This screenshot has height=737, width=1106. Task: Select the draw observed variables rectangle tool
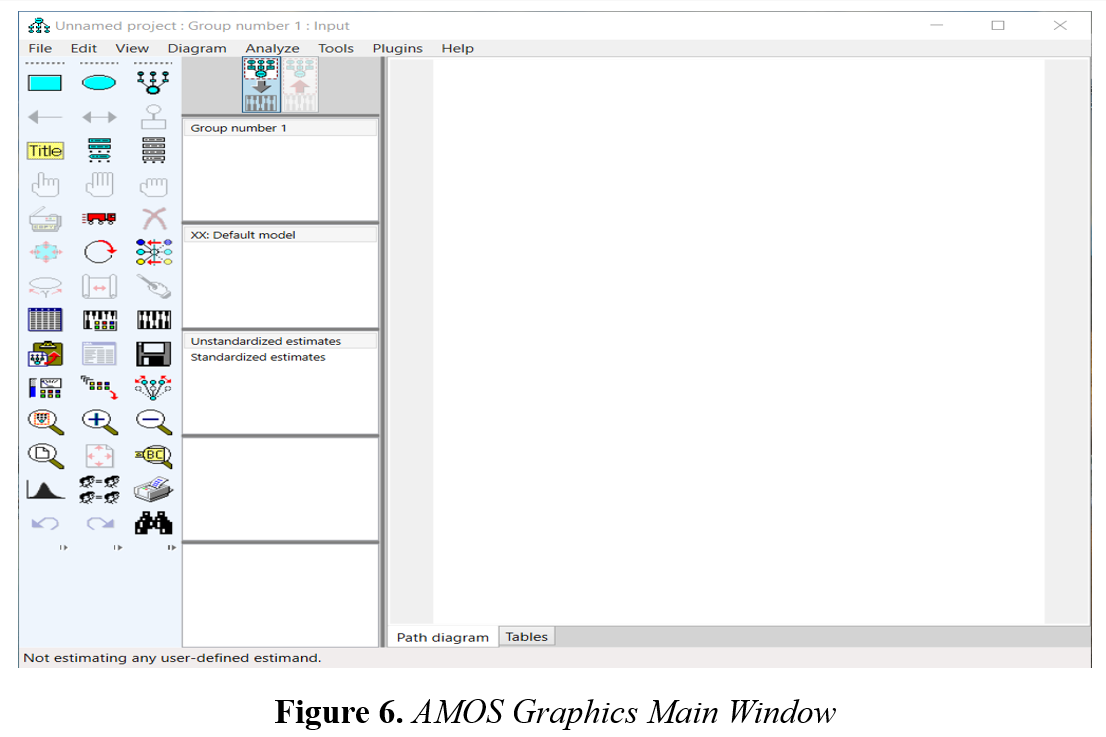tap(44, 83)
